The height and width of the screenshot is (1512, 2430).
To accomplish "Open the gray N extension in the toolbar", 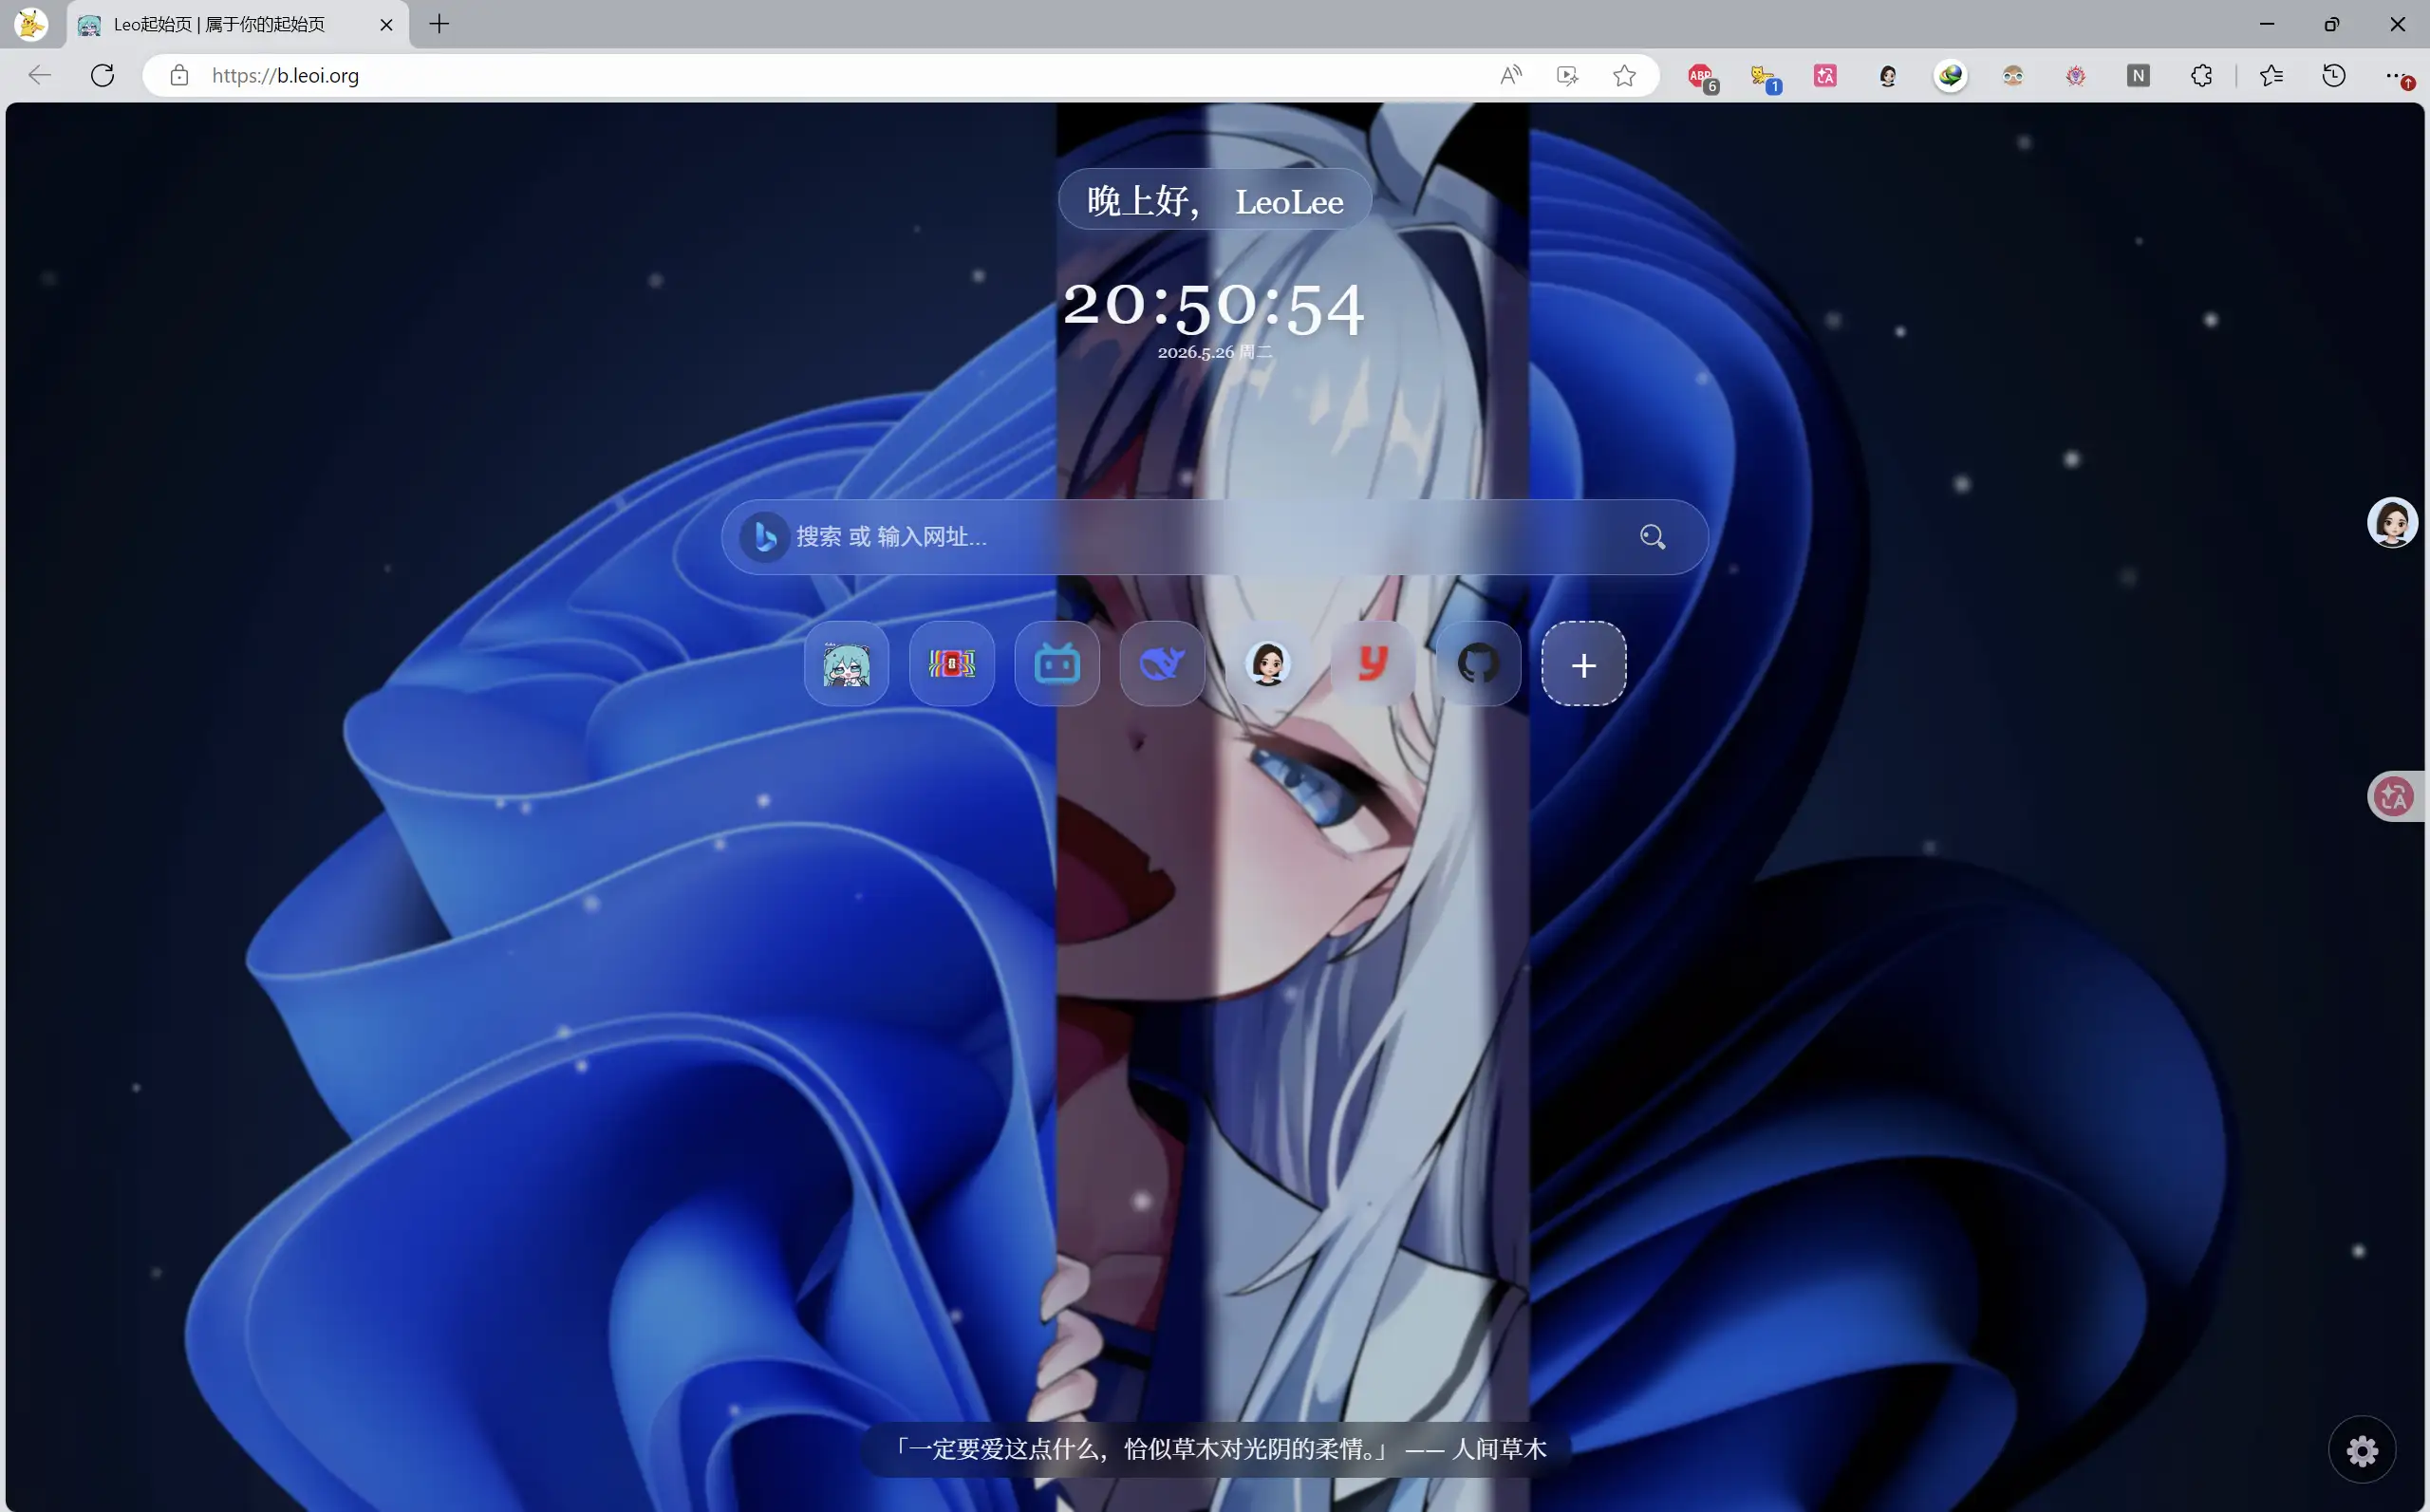I will point(2138,76).
